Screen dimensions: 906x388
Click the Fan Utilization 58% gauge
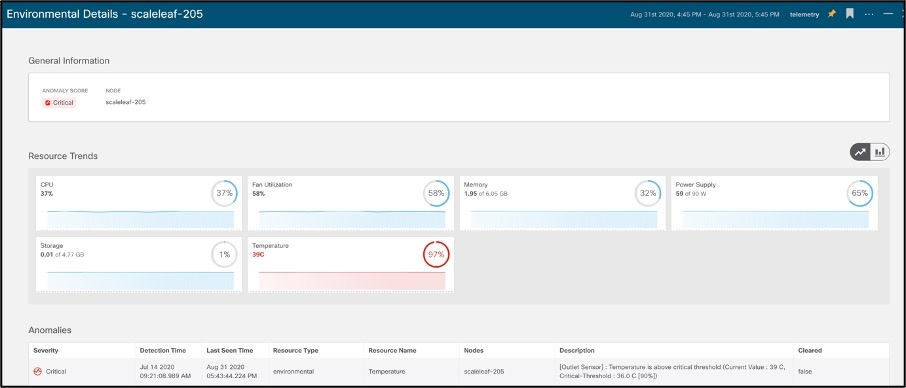coord(436,193)
